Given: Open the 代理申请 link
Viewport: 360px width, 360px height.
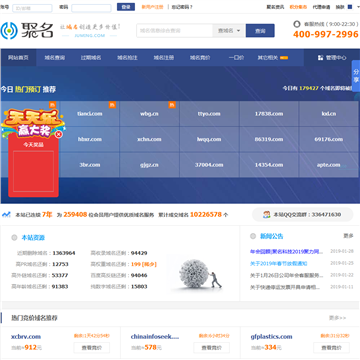Looking at the screenshot, I should 321,7.
